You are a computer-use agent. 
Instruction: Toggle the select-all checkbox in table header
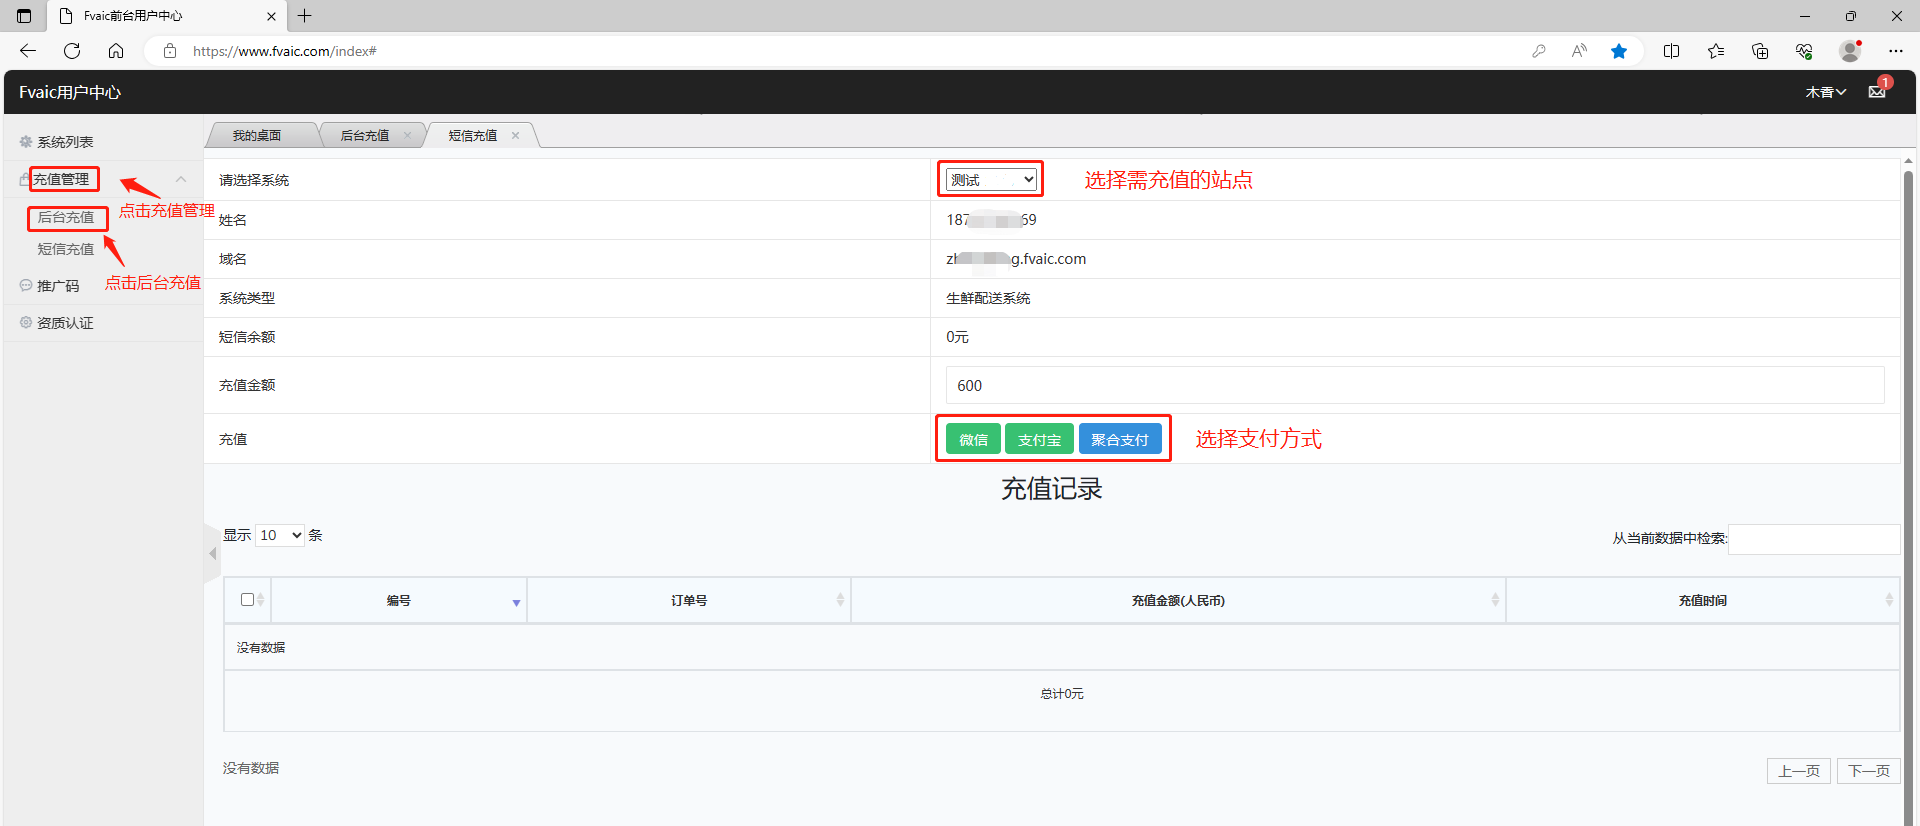pos(247,600)
